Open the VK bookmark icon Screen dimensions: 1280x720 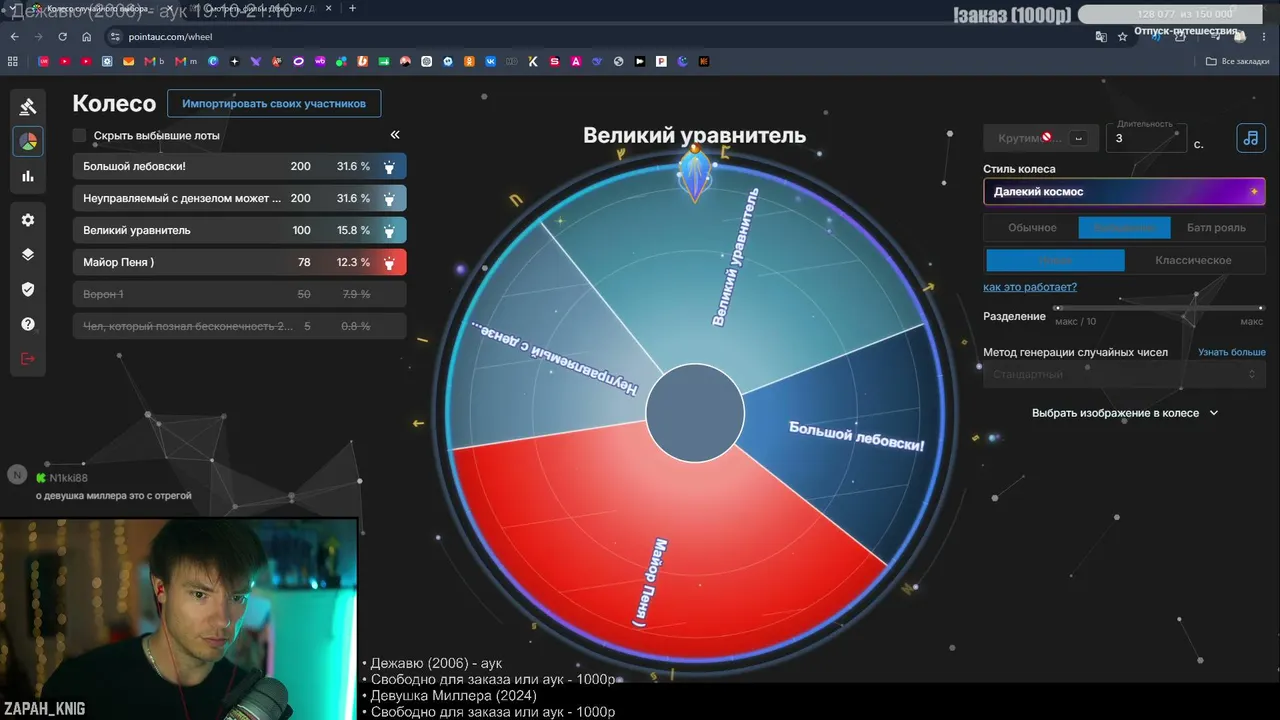490,61
